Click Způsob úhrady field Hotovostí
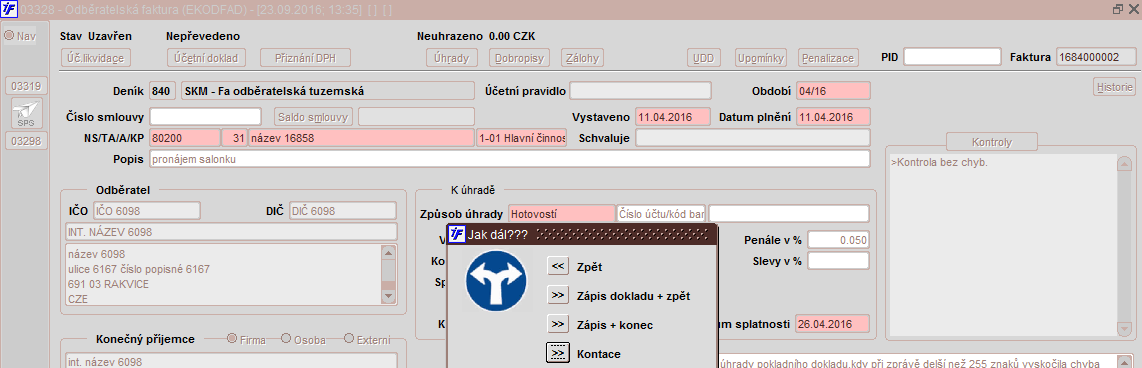The width and height of the screenshot is (1142, 368). [x=562, y=214]
